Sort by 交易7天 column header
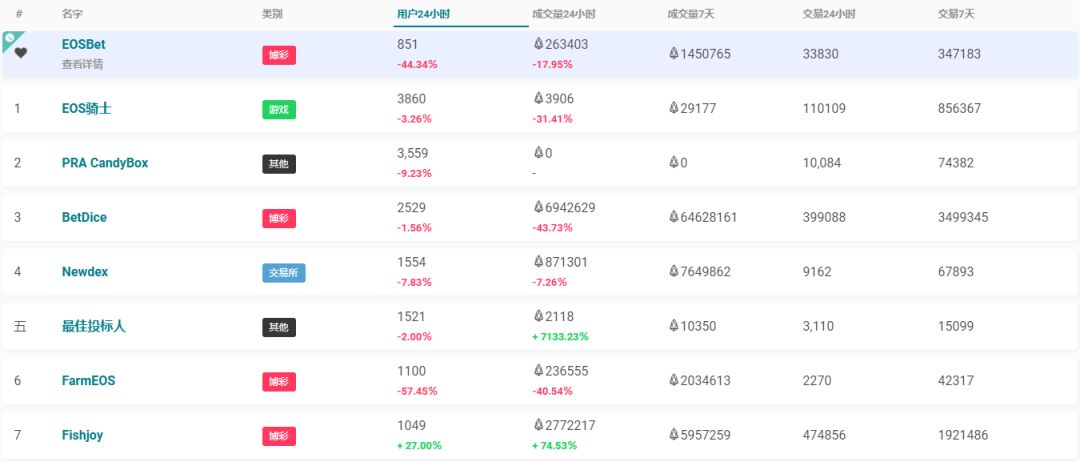This screenshot has width=1080, height=462. (x=955, y=14)
